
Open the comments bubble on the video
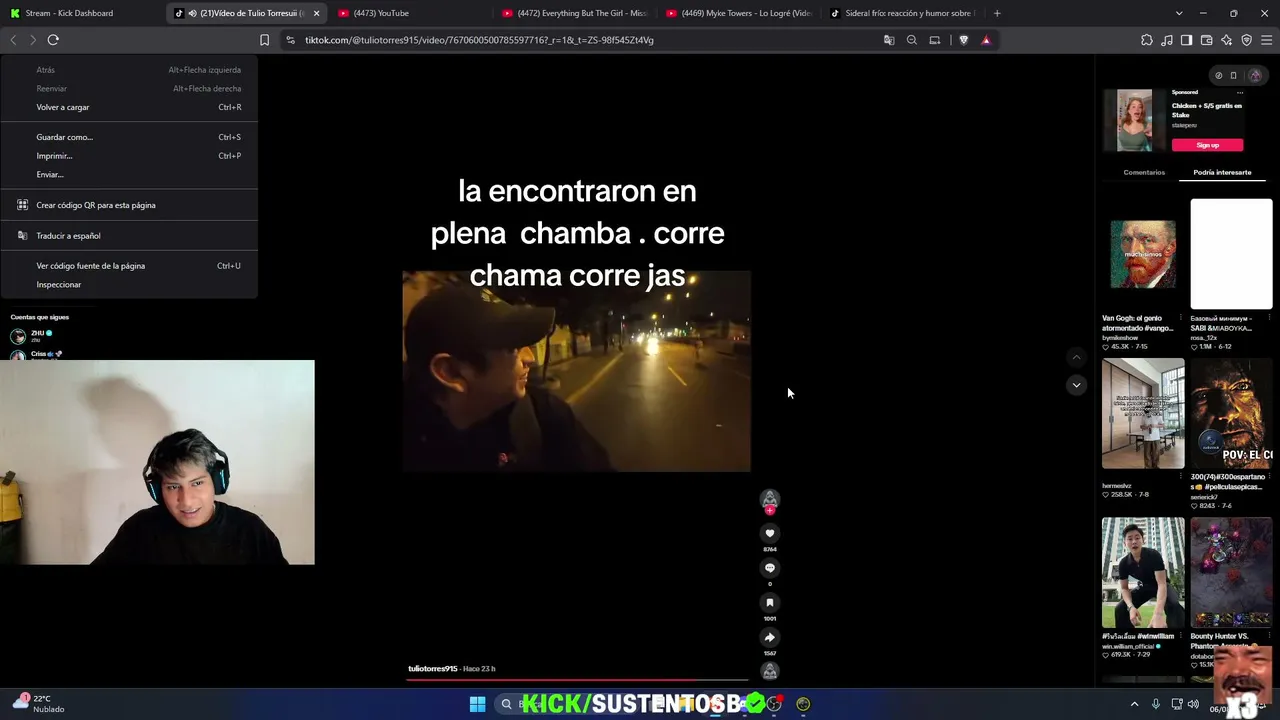click(x=769, y=568)
